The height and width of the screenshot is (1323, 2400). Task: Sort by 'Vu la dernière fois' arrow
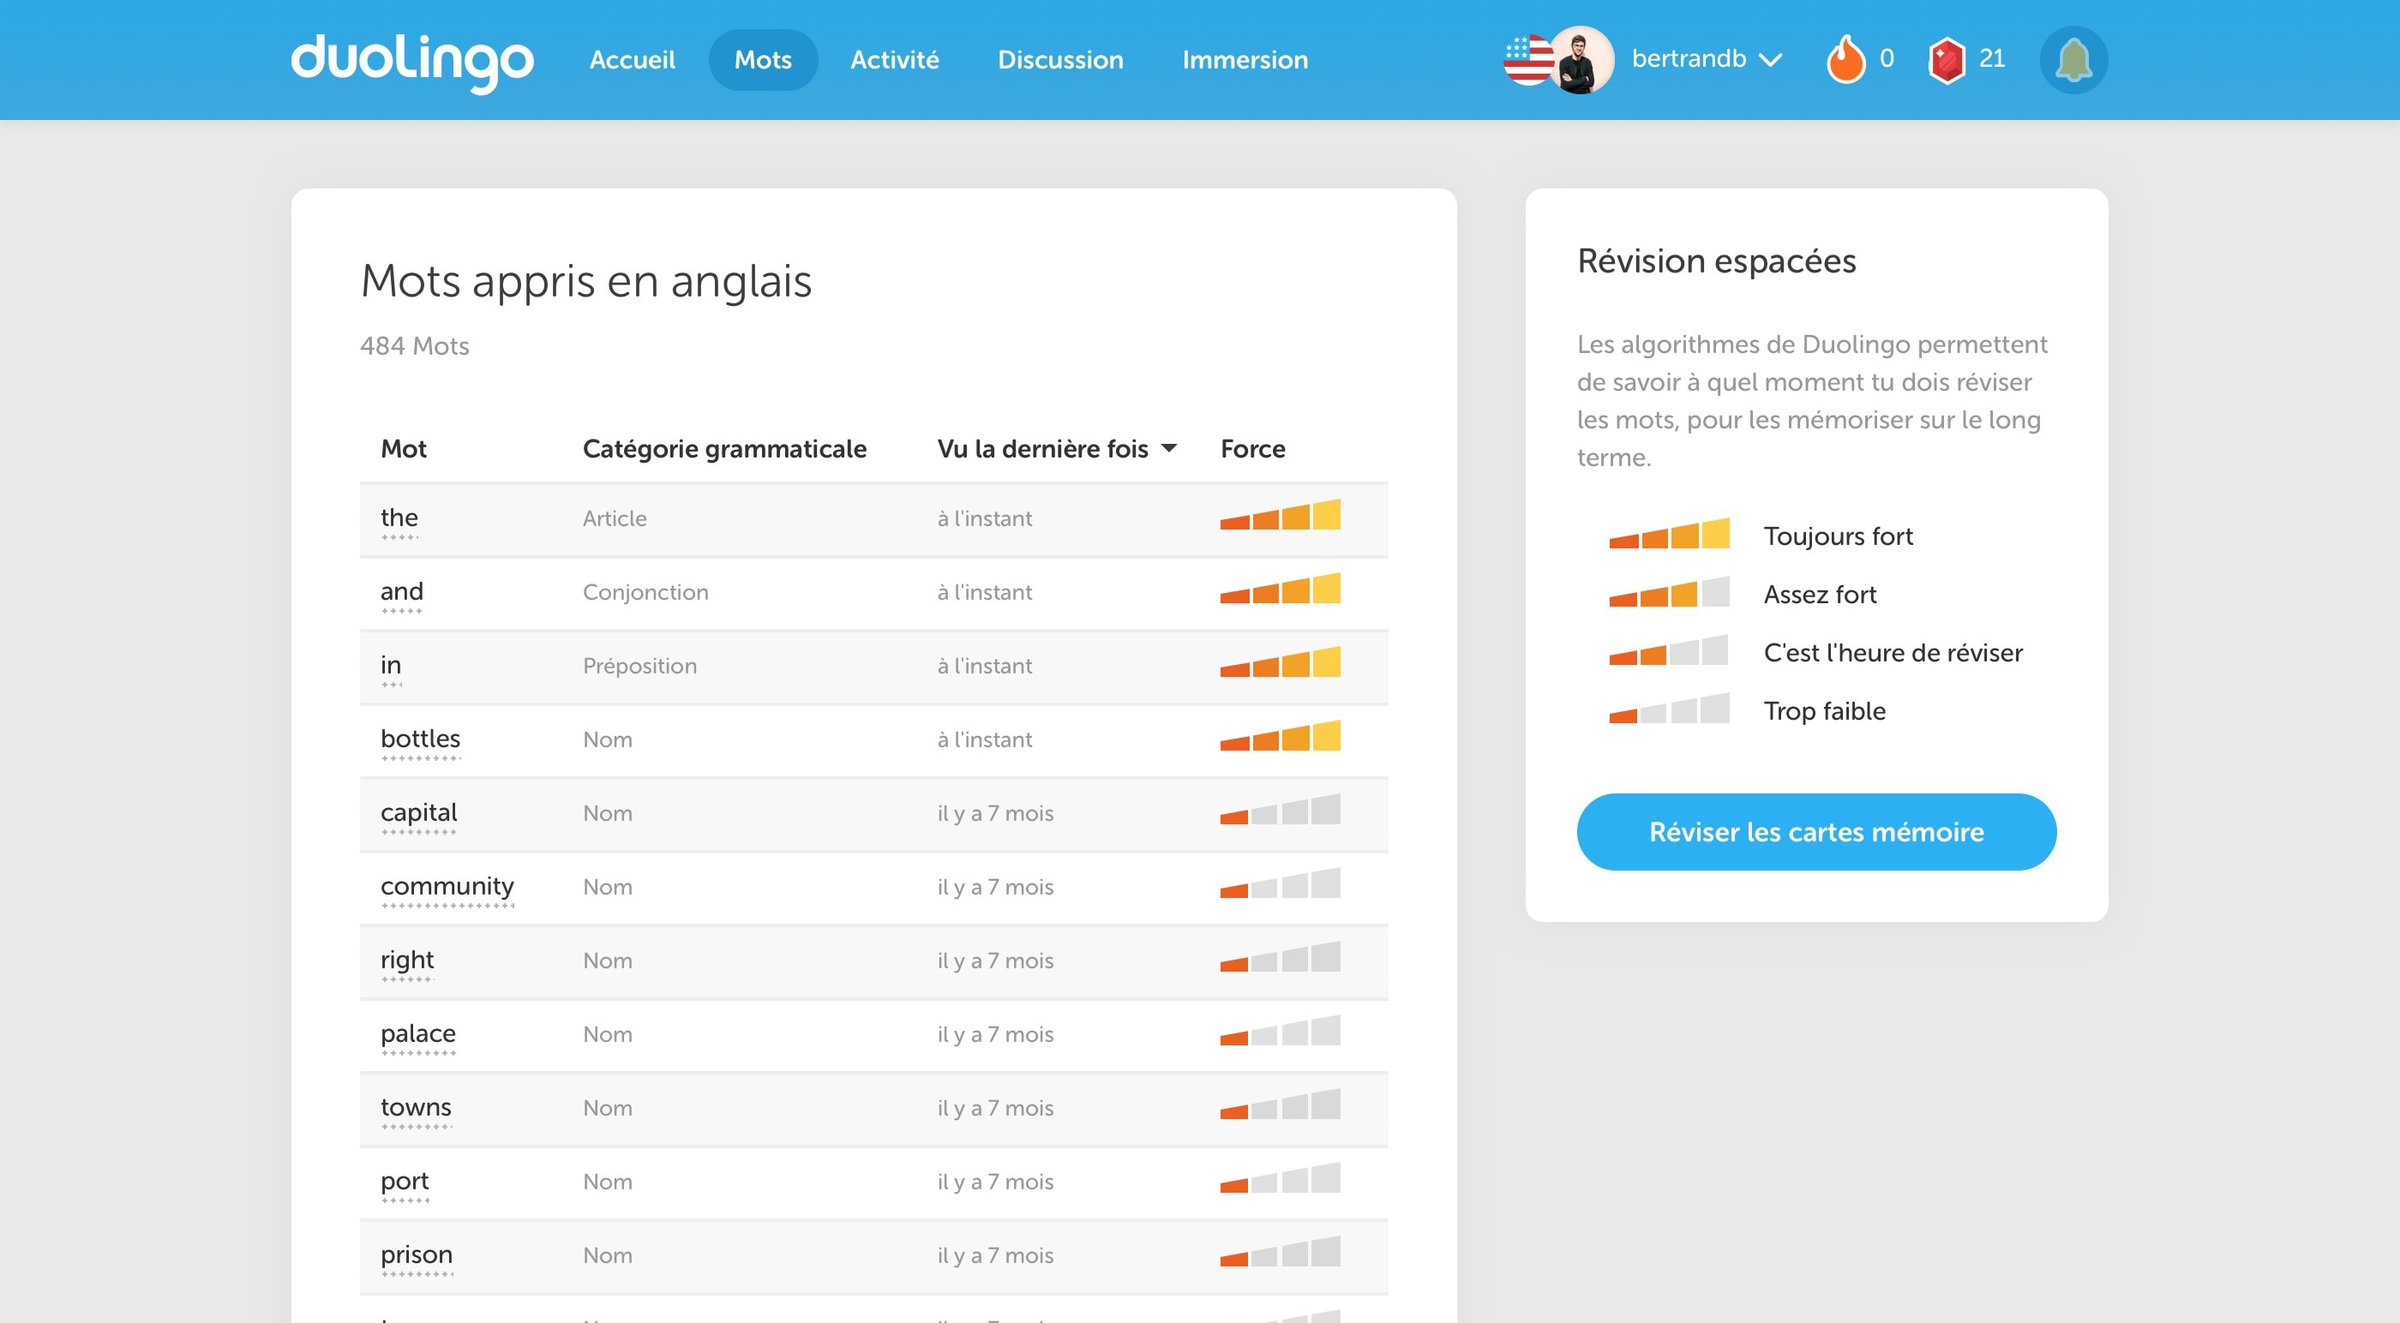[1169, 449]
